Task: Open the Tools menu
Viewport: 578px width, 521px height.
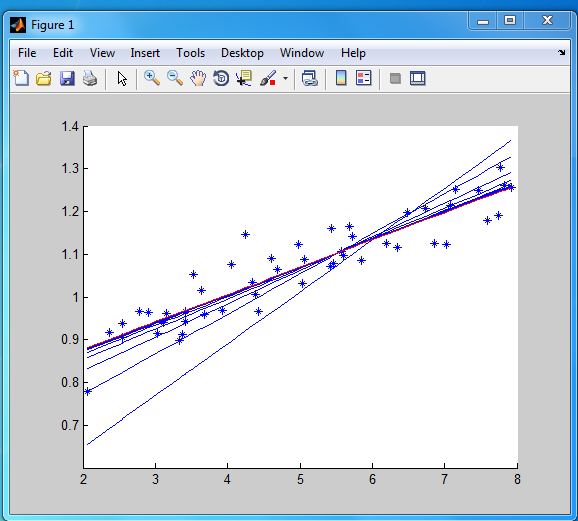Action: pyautogui.click(x=190, y=53)
